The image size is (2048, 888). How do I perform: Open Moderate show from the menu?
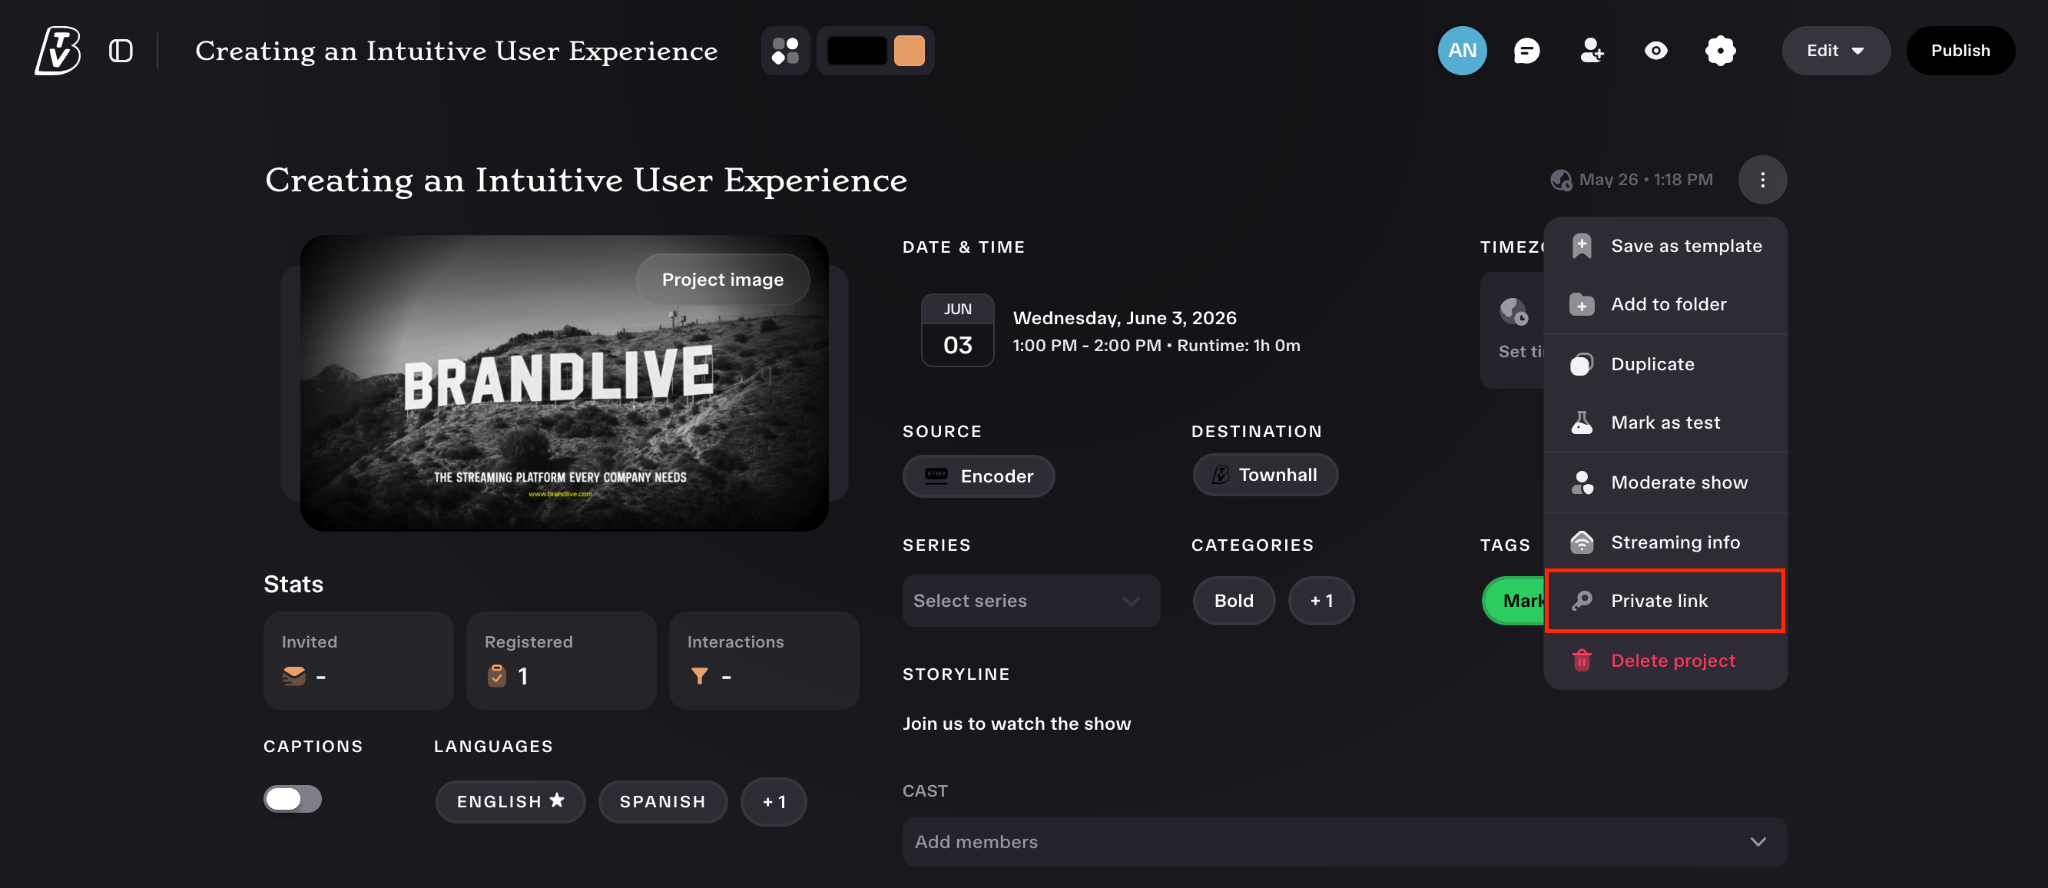click(1666, 483)
